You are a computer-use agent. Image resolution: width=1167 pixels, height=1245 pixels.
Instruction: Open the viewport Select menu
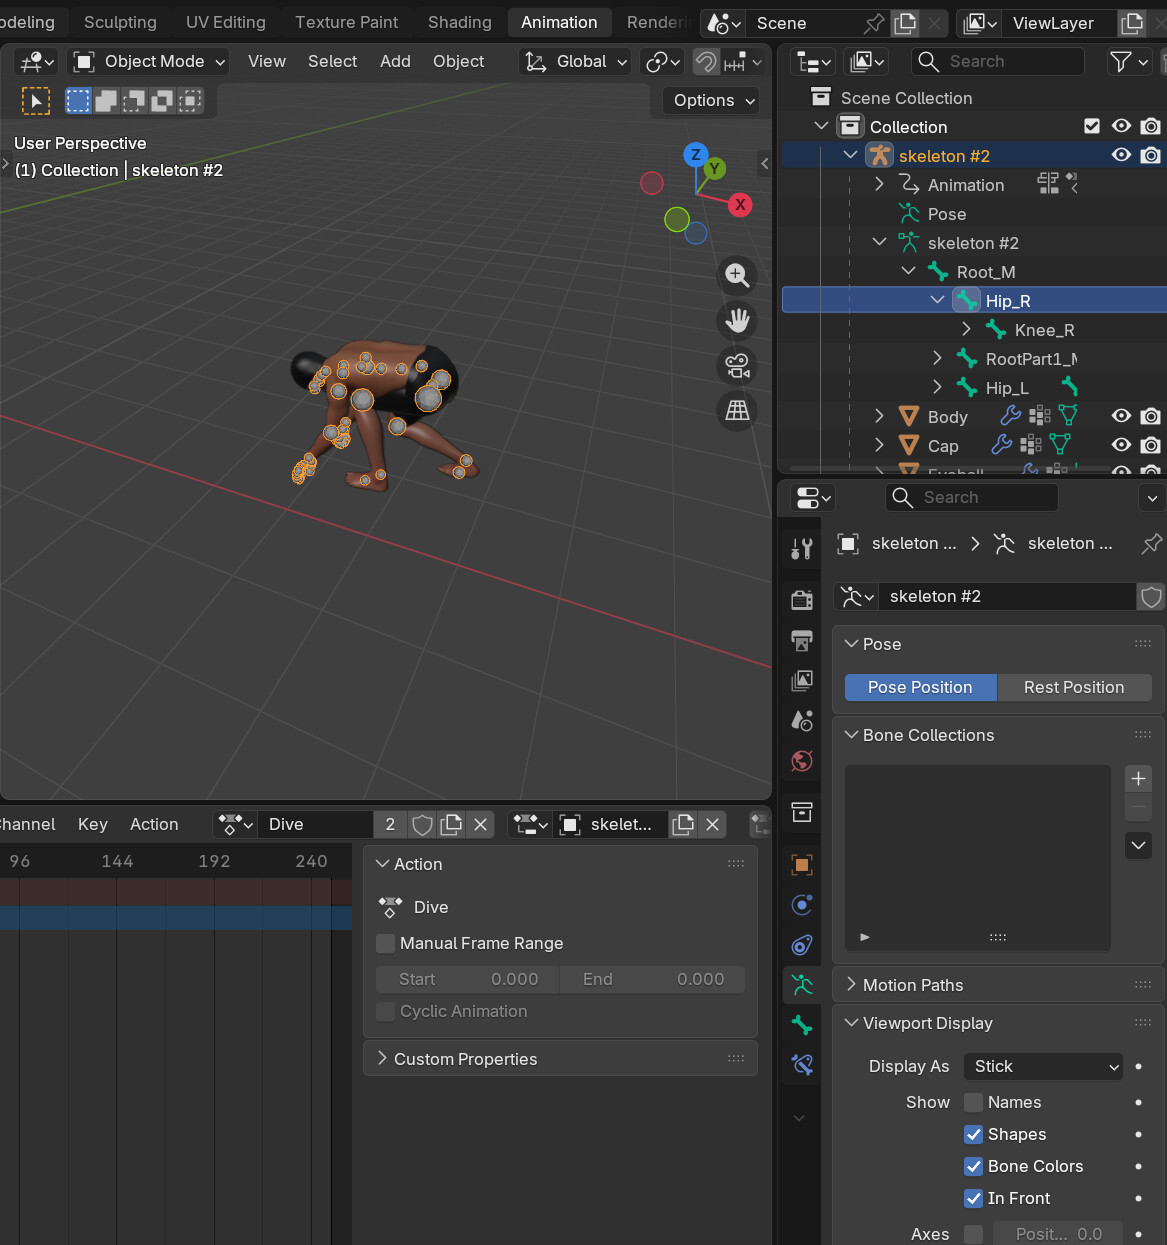(332, 61)
